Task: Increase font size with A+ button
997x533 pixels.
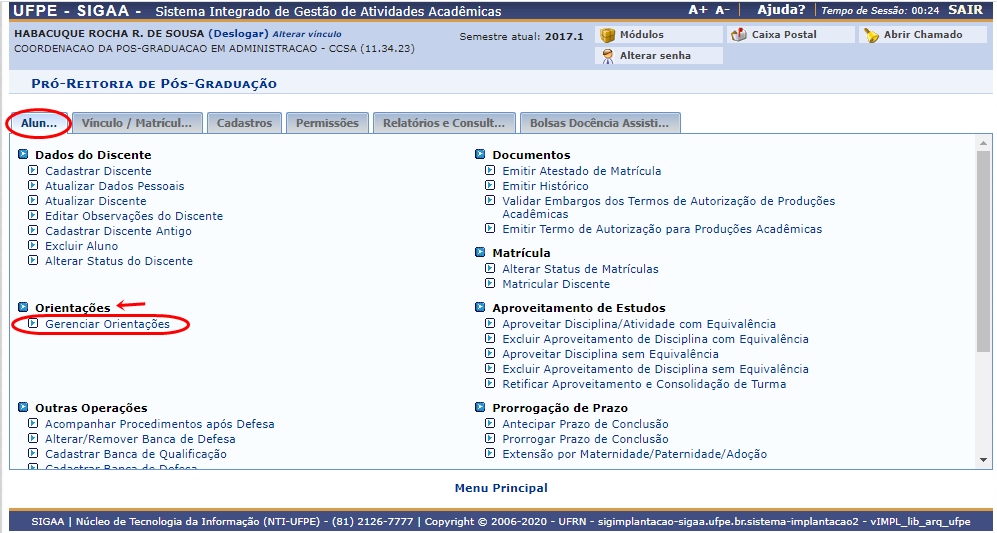Action: click(698, 10)
